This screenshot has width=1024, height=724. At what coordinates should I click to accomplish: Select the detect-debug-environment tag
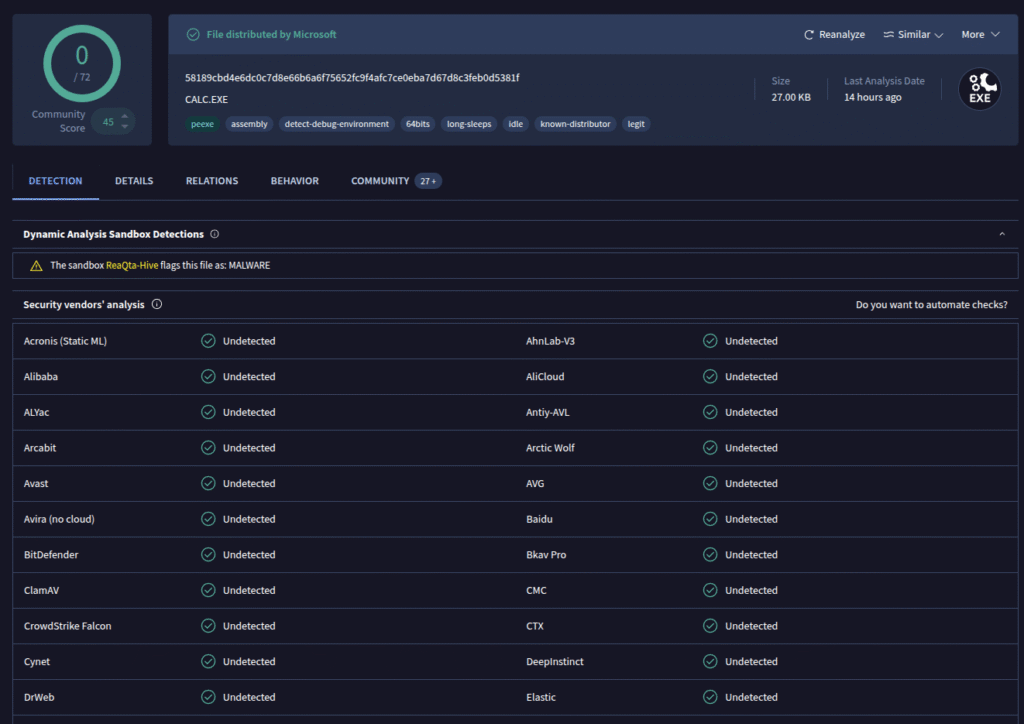[336, 124]
